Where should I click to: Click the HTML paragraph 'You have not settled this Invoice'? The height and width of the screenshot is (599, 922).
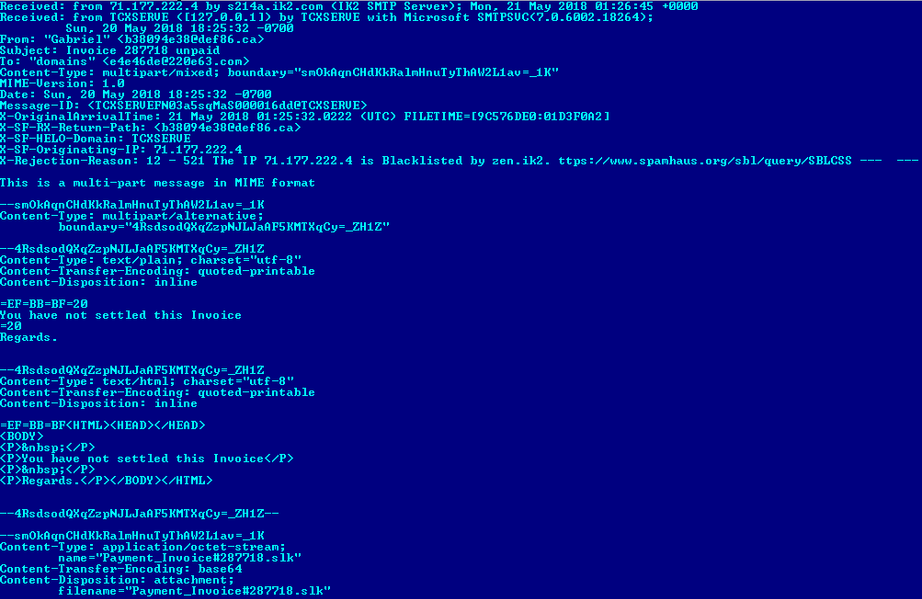(146, 459)
